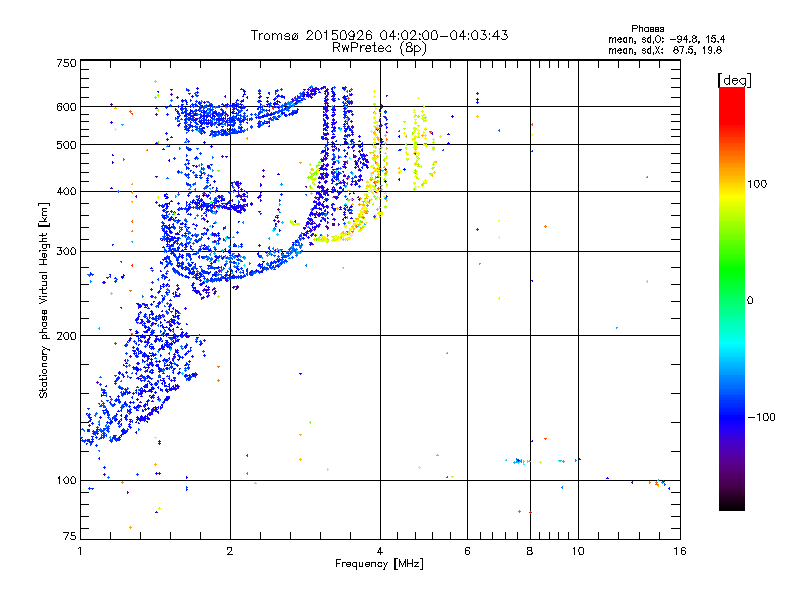This screenshot has height=600, width=800.
Task: Click the x-axis label 'Frequency [MHz]'
Action: click(379, 564)
